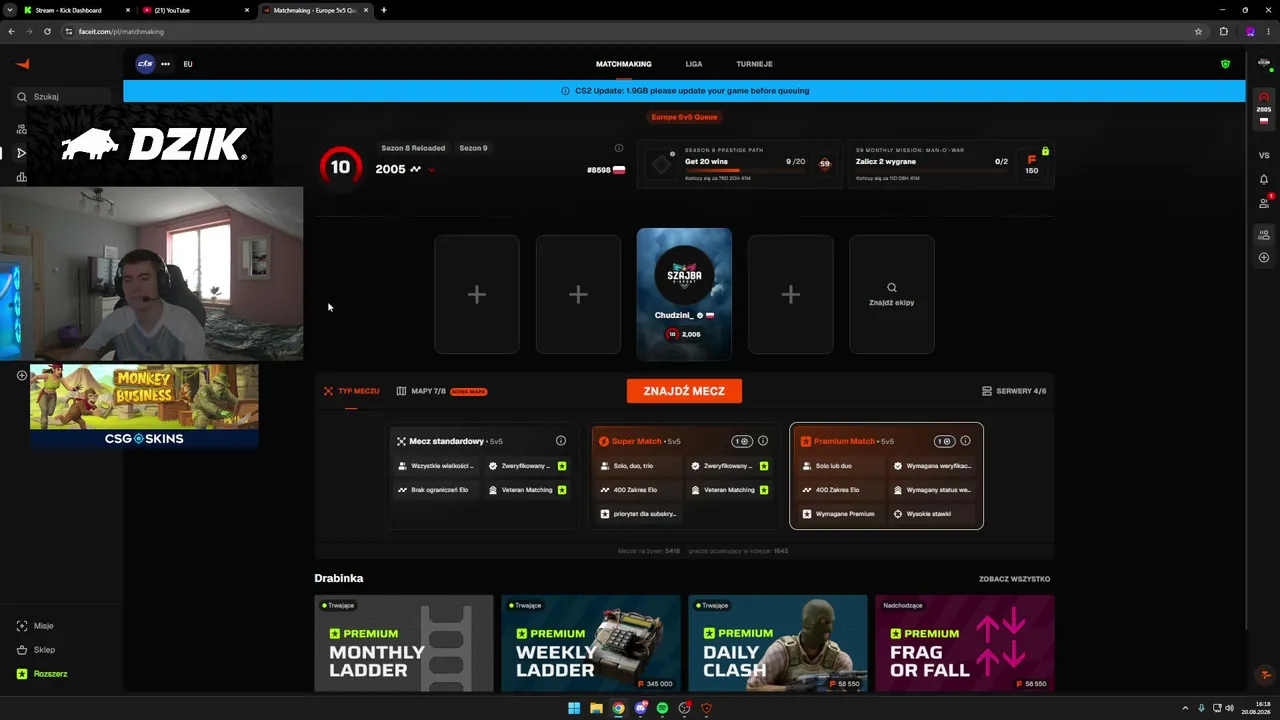Viewport: 1280px width, 720px height.
Task: Show info for Premium Match
Action: pos(965,441)
